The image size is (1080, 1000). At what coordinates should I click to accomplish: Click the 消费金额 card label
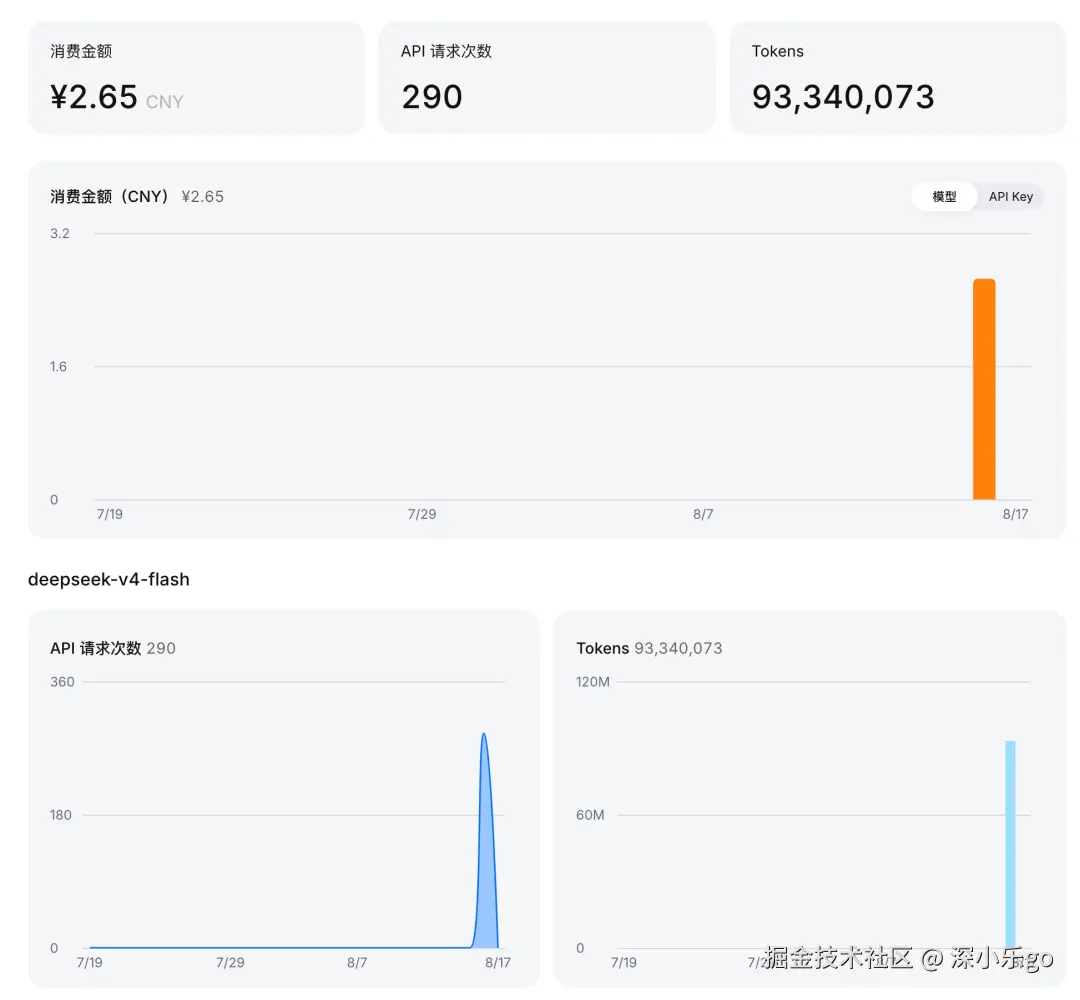(81, 52)
